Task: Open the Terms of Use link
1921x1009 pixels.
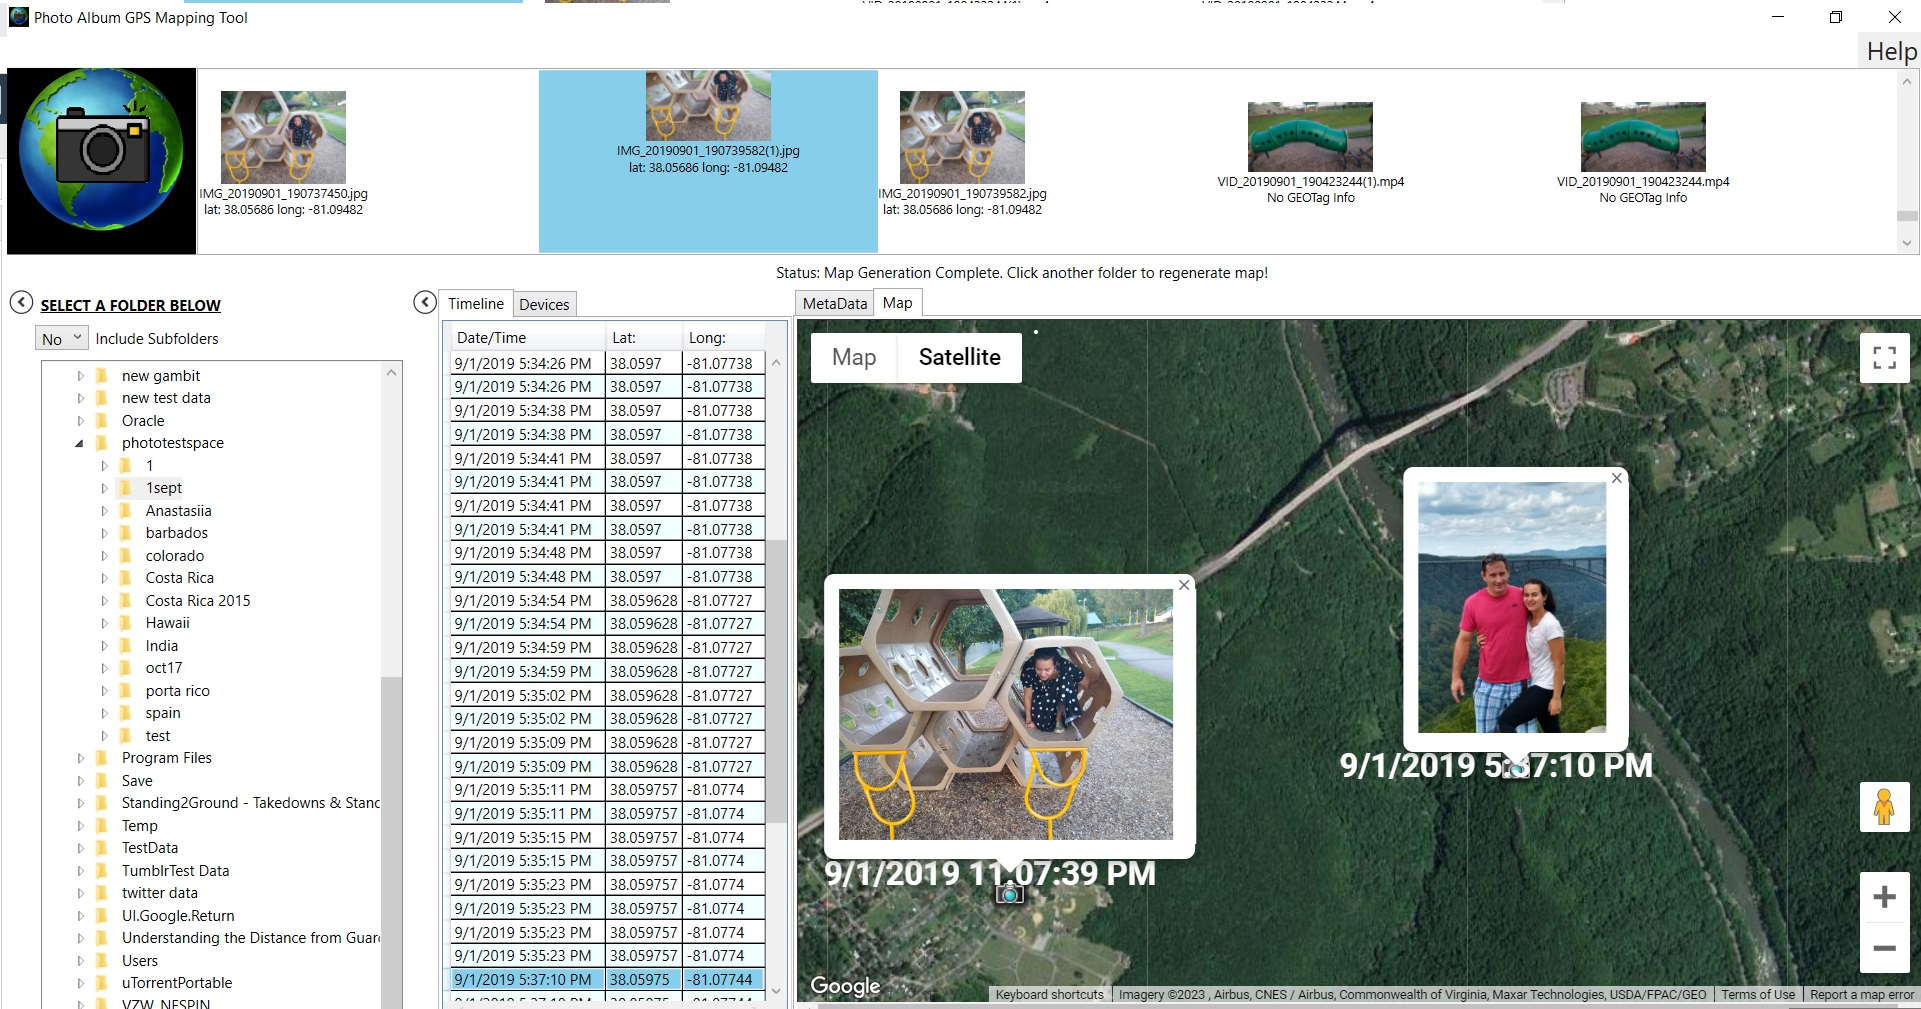Action: pos(1758,995)
